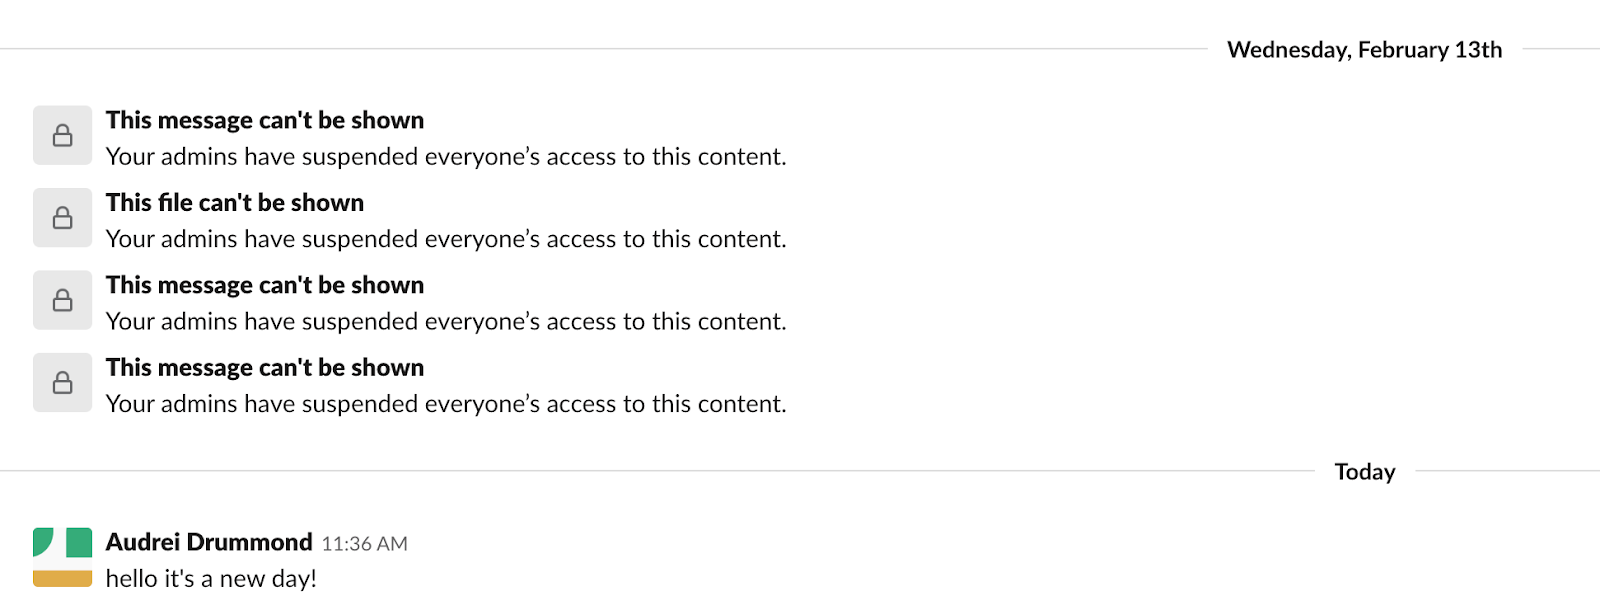
Task: Select the "hello it's a new day!" message
Action: click(x=211, y=579)
